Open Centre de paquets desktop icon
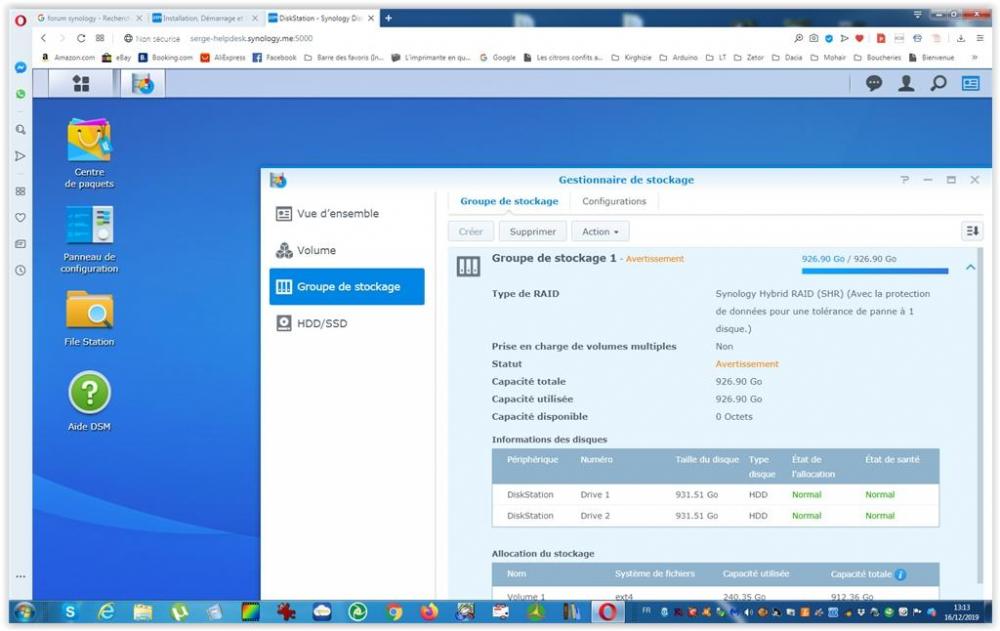The width and height of the screenshot is (1000, 631). tap(89, 141)
